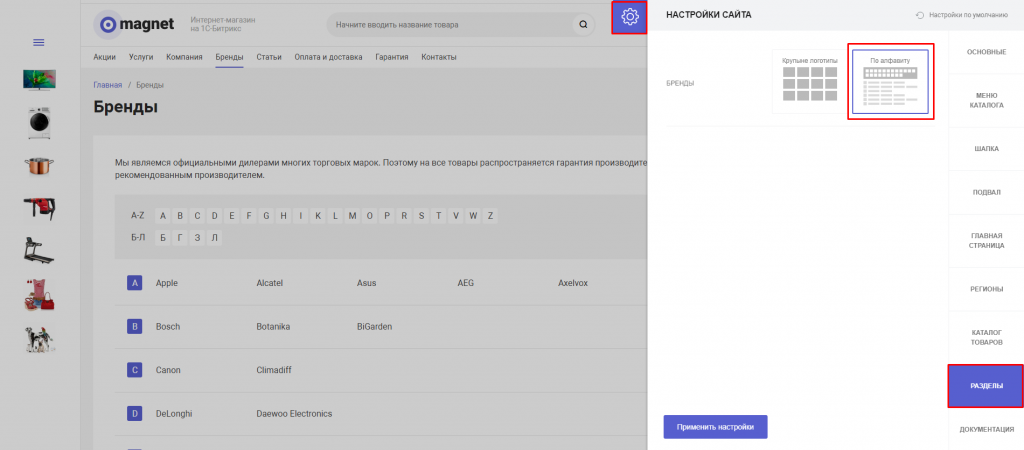Click the letter B badge beside Bosch
1024x450 pixels.
(135, 327)
